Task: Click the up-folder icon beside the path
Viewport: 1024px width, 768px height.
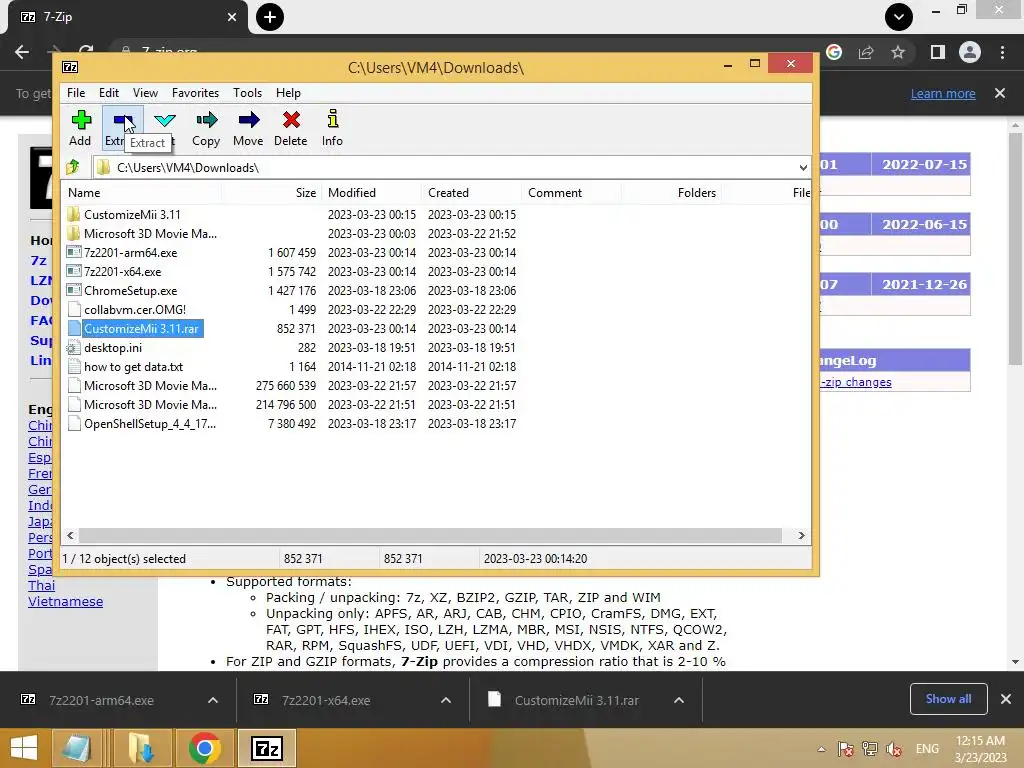Action: (x=73, y=167)
